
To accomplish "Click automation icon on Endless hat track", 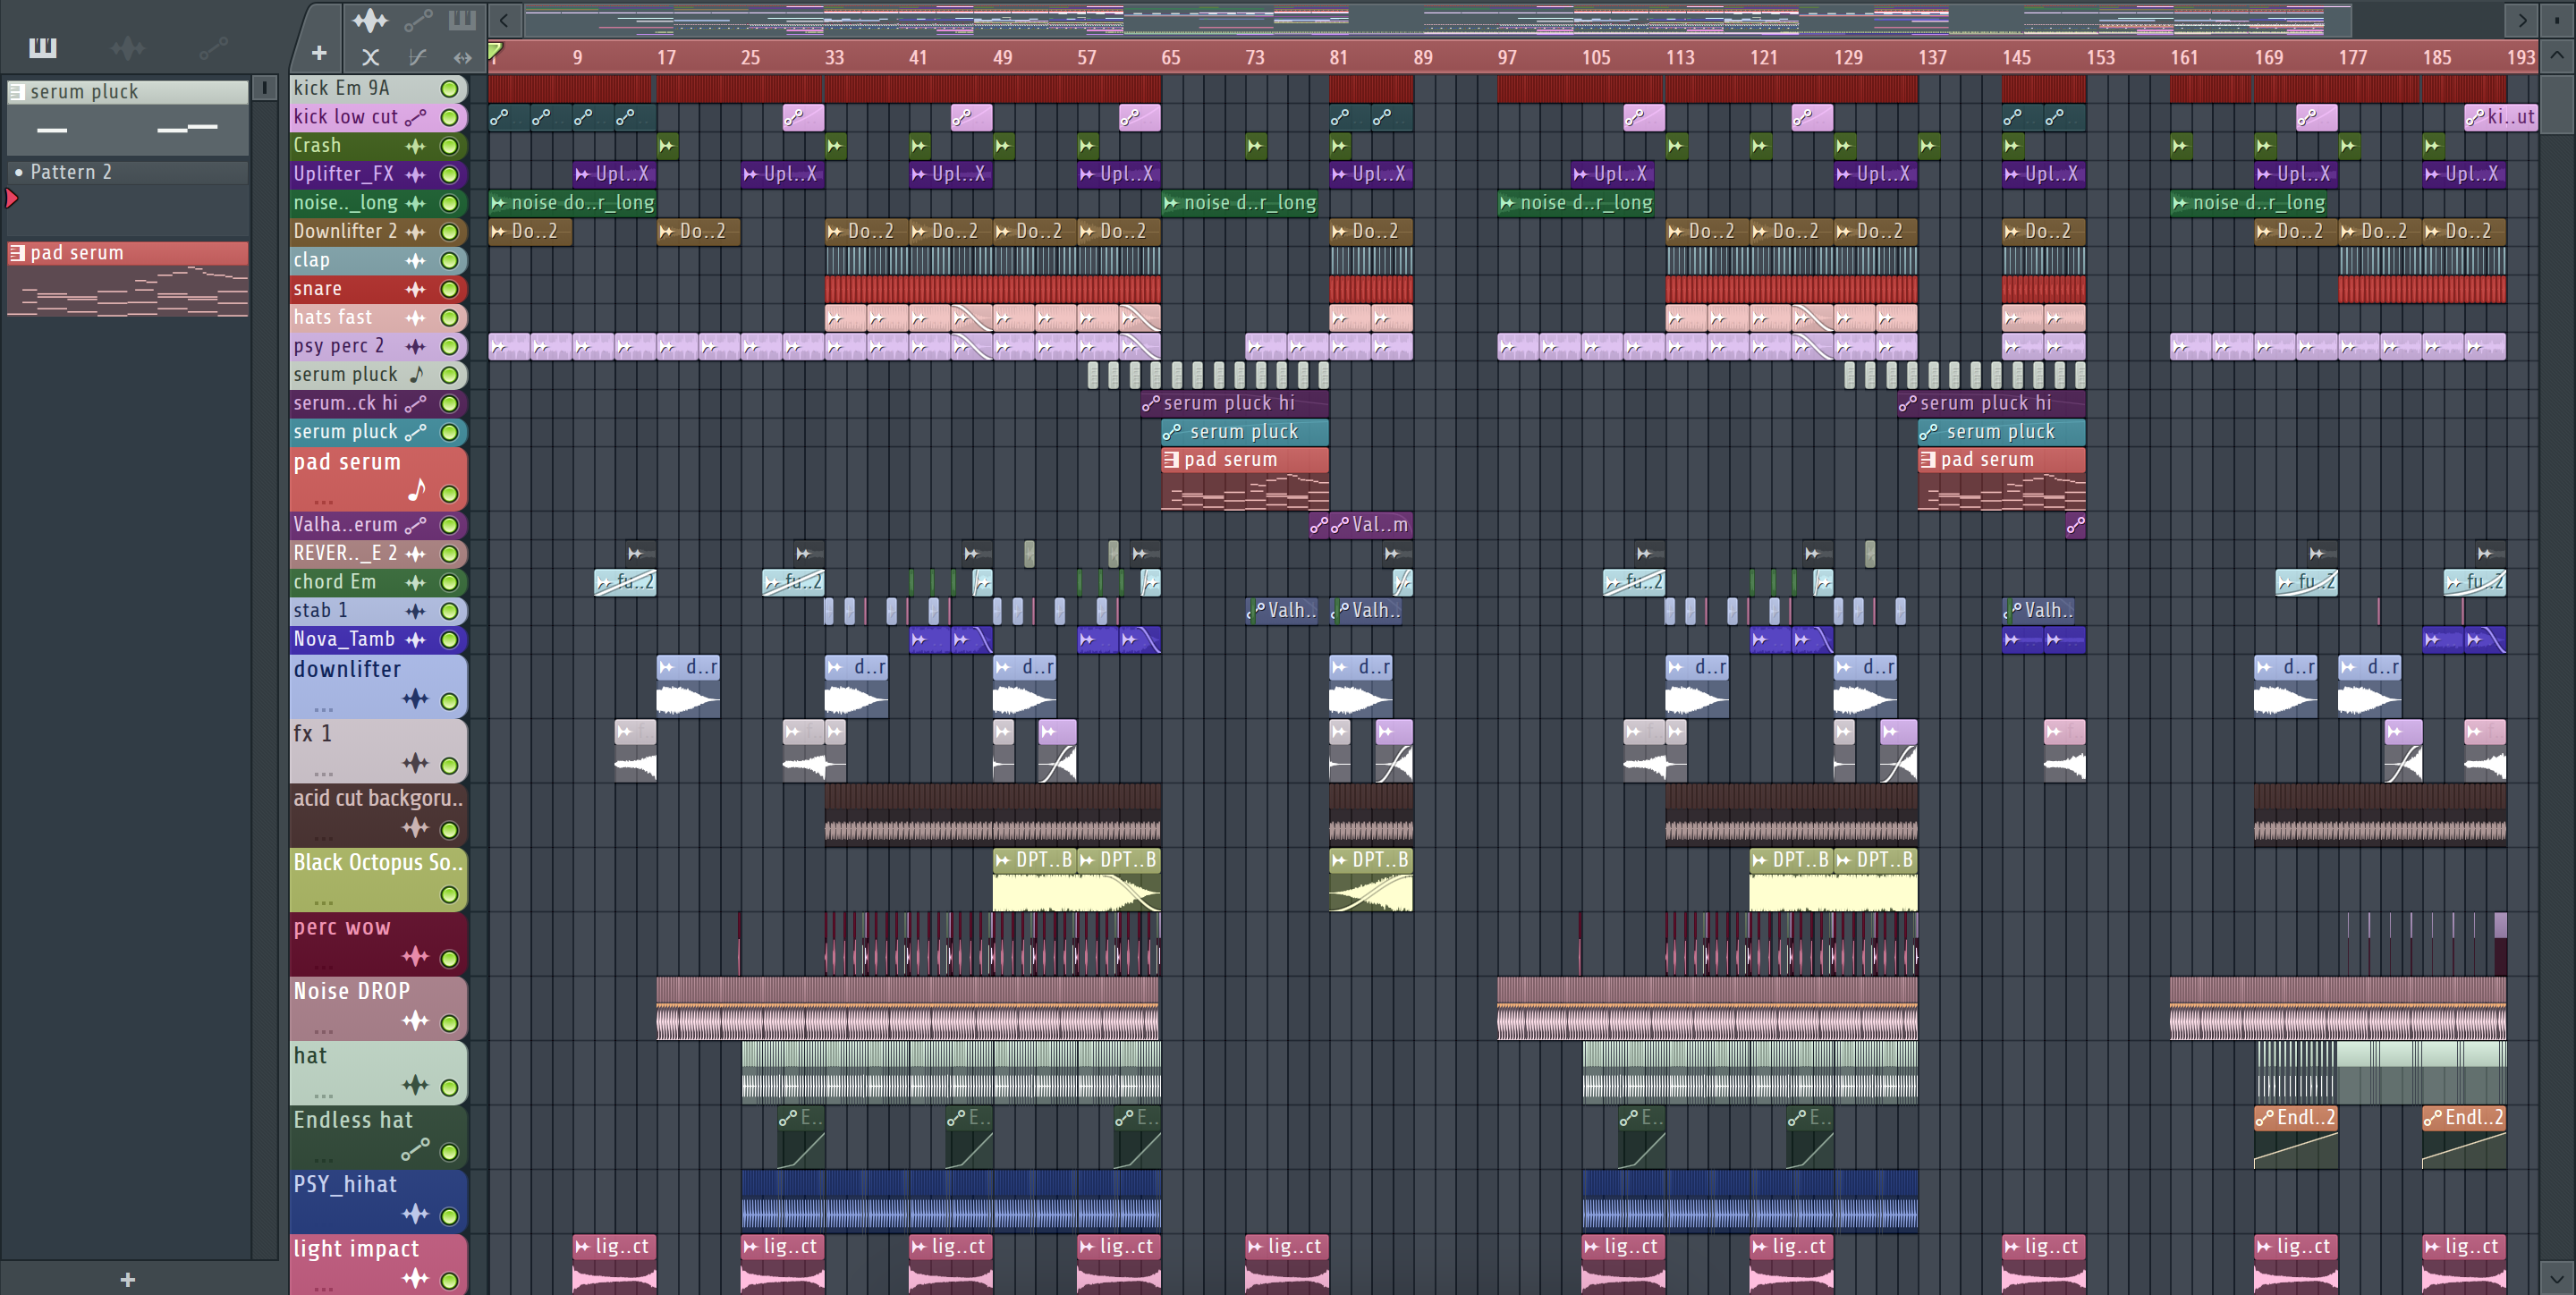I will point(415,1150).
